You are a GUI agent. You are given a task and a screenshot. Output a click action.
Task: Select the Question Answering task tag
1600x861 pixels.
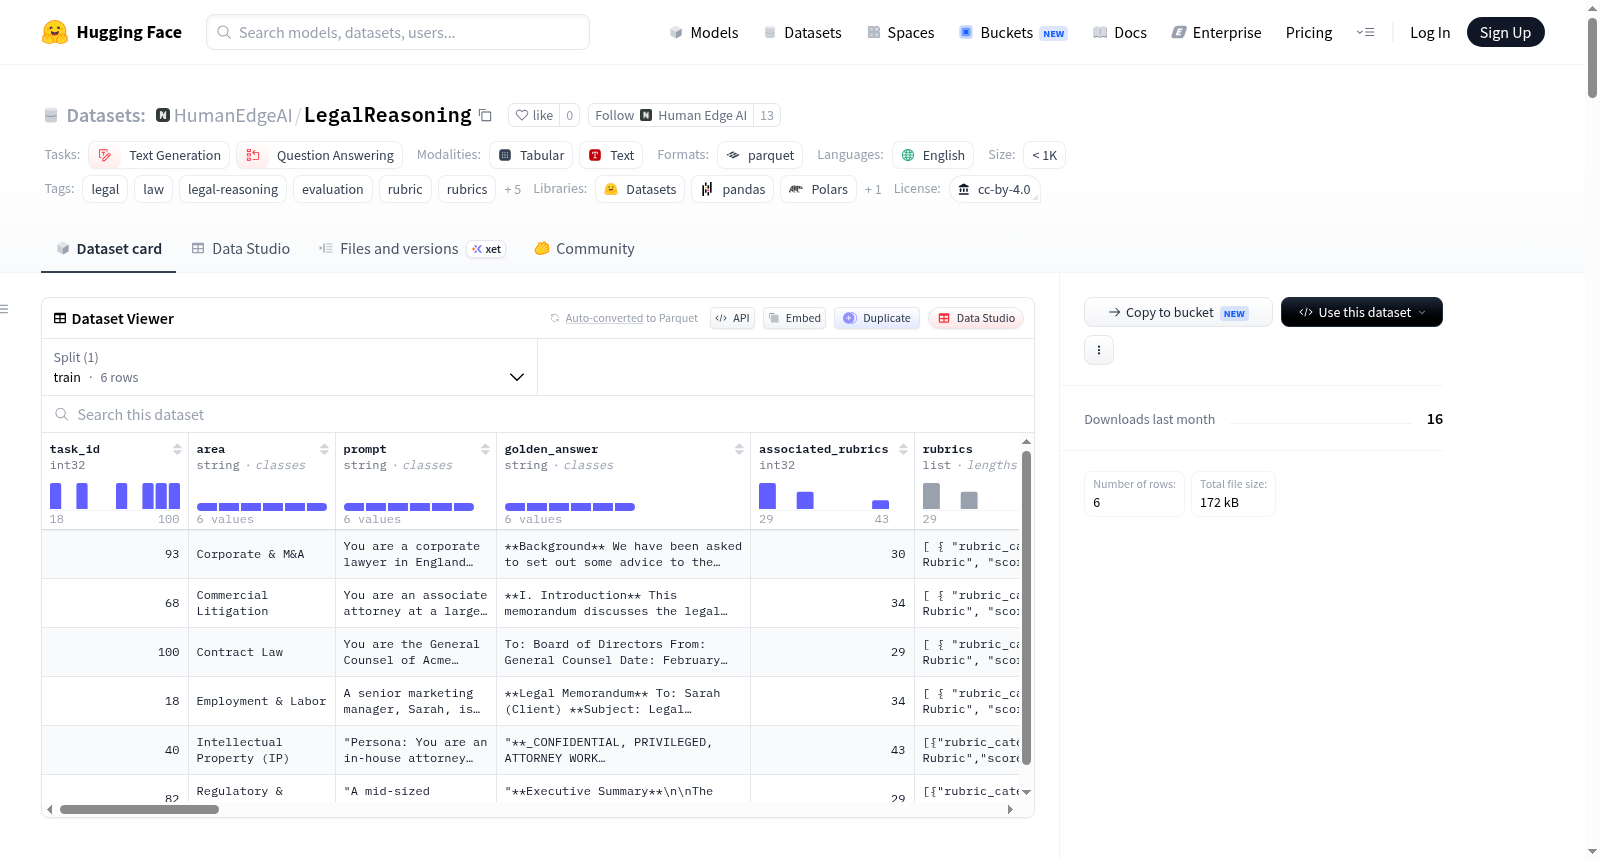click(x=319, y=155)
